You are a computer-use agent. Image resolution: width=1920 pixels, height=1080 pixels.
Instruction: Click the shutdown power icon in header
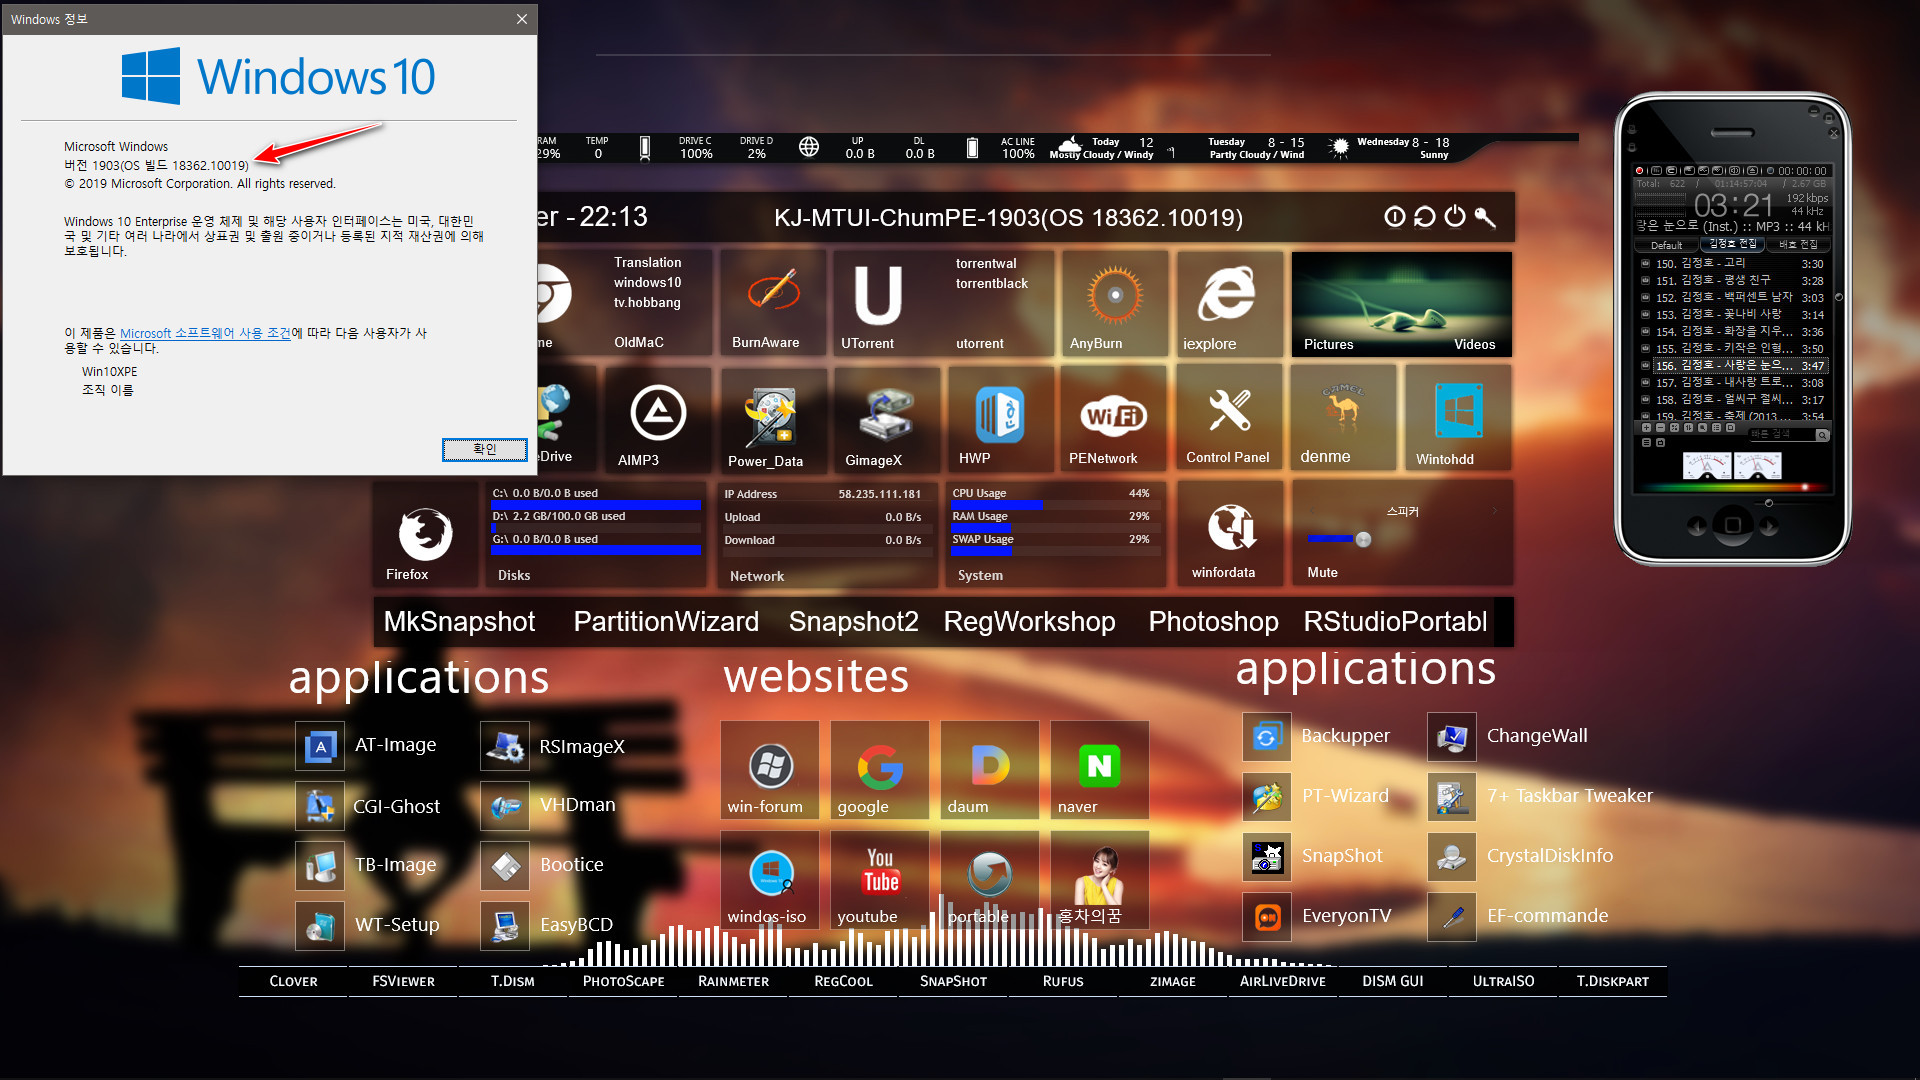coord(1455,217)
